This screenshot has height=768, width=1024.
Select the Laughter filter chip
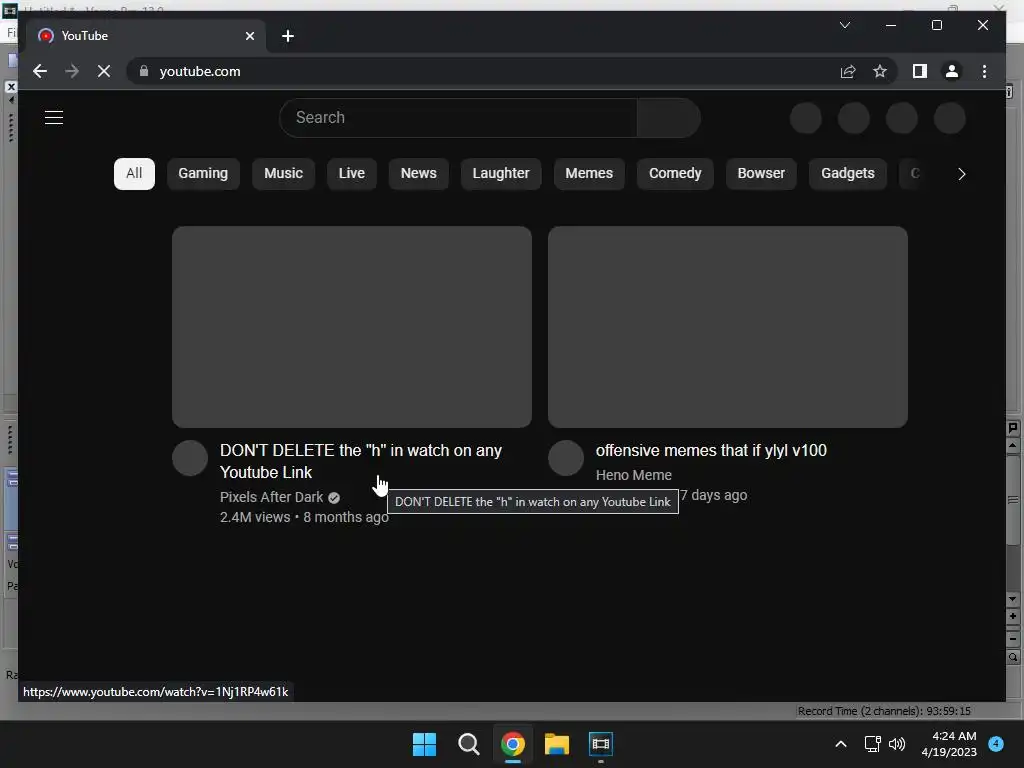click(x=501, y=174)
